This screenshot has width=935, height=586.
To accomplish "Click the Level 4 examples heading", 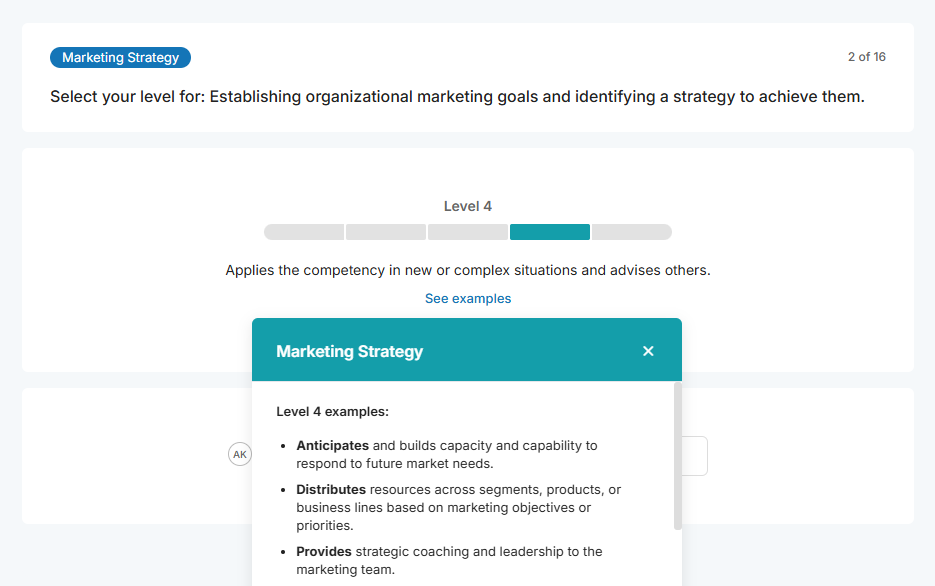I will [x=333, y=411].
